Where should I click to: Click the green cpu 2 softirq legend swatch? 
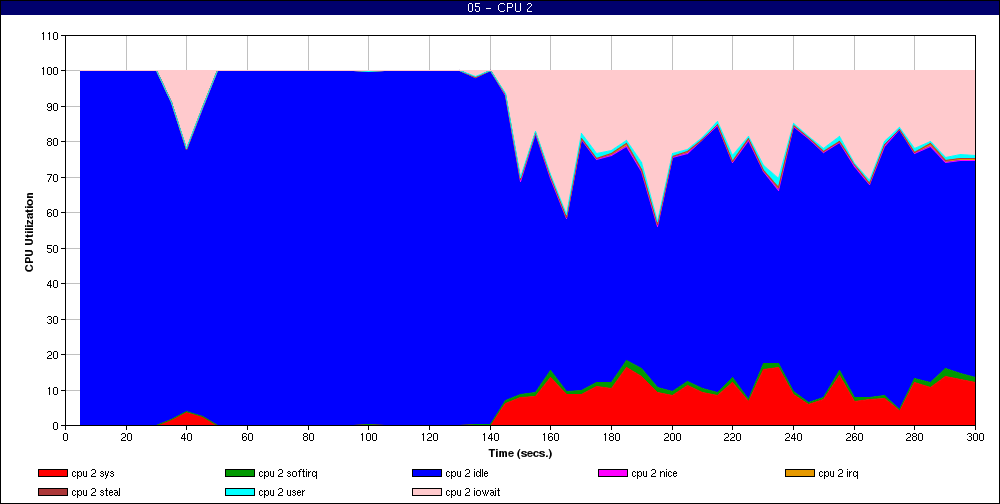point(239,473)
